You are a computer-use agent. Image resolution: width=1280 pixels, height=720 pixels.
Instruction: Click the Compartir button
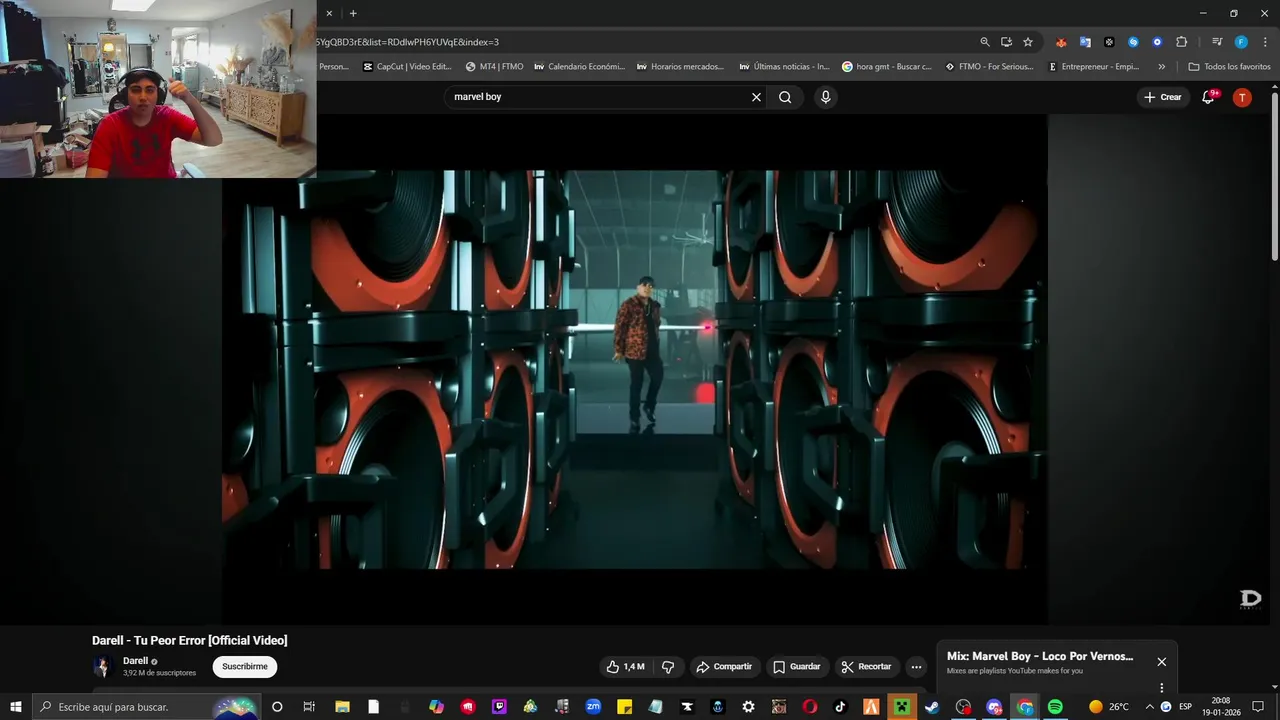point(724,667)
